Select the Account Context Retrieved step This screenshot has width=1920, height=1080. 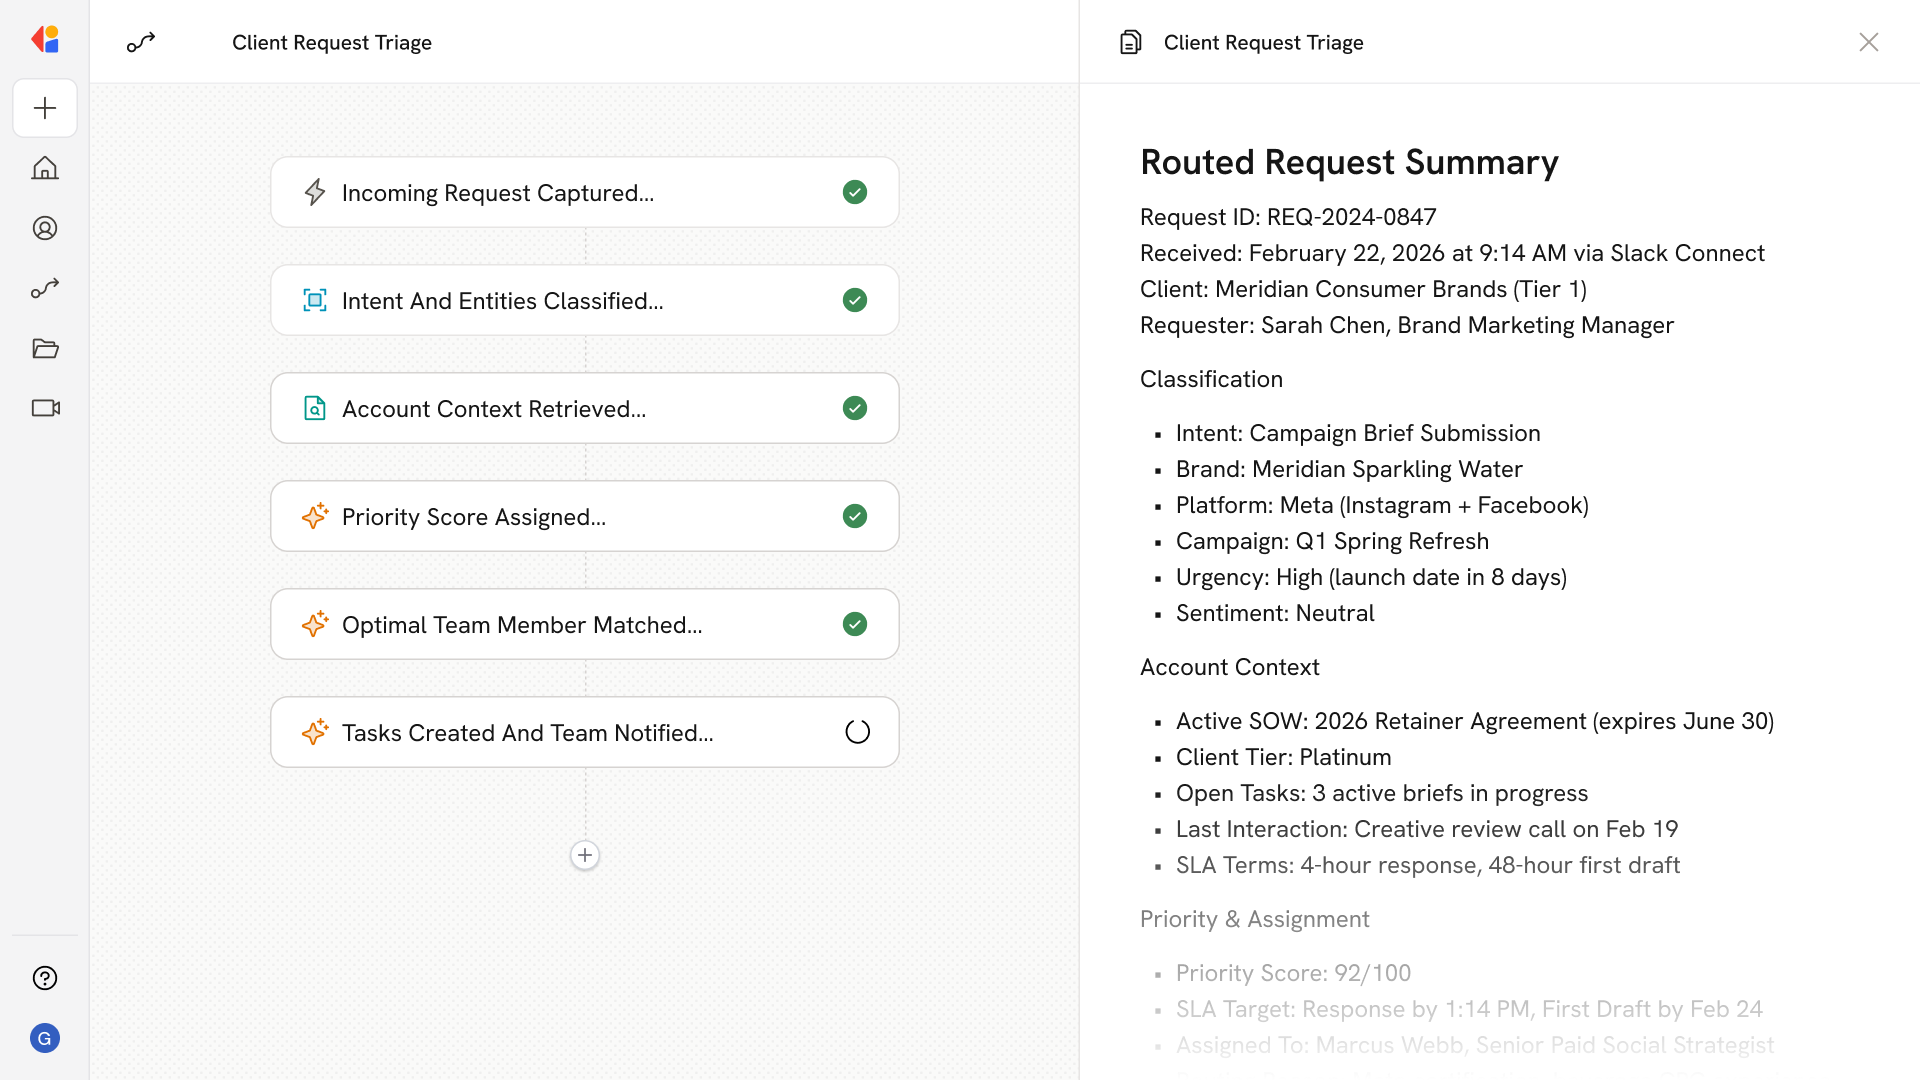[x=584, y=408]
